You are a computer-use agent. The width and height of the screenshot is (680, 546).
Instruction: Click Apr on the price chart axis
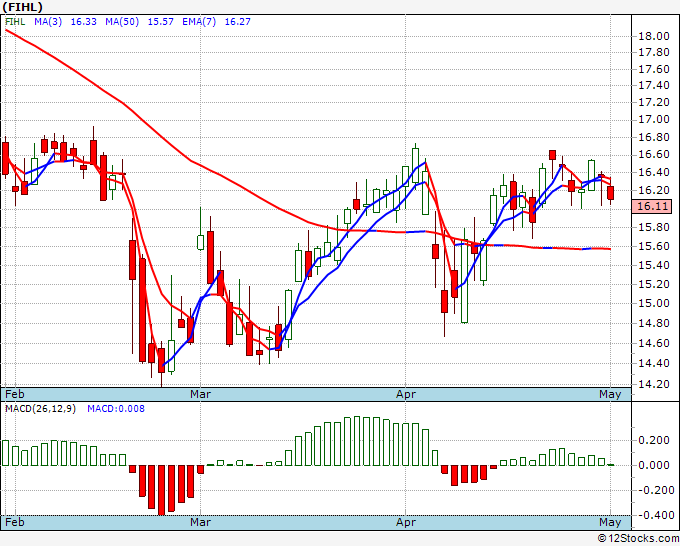coord(406,394)
